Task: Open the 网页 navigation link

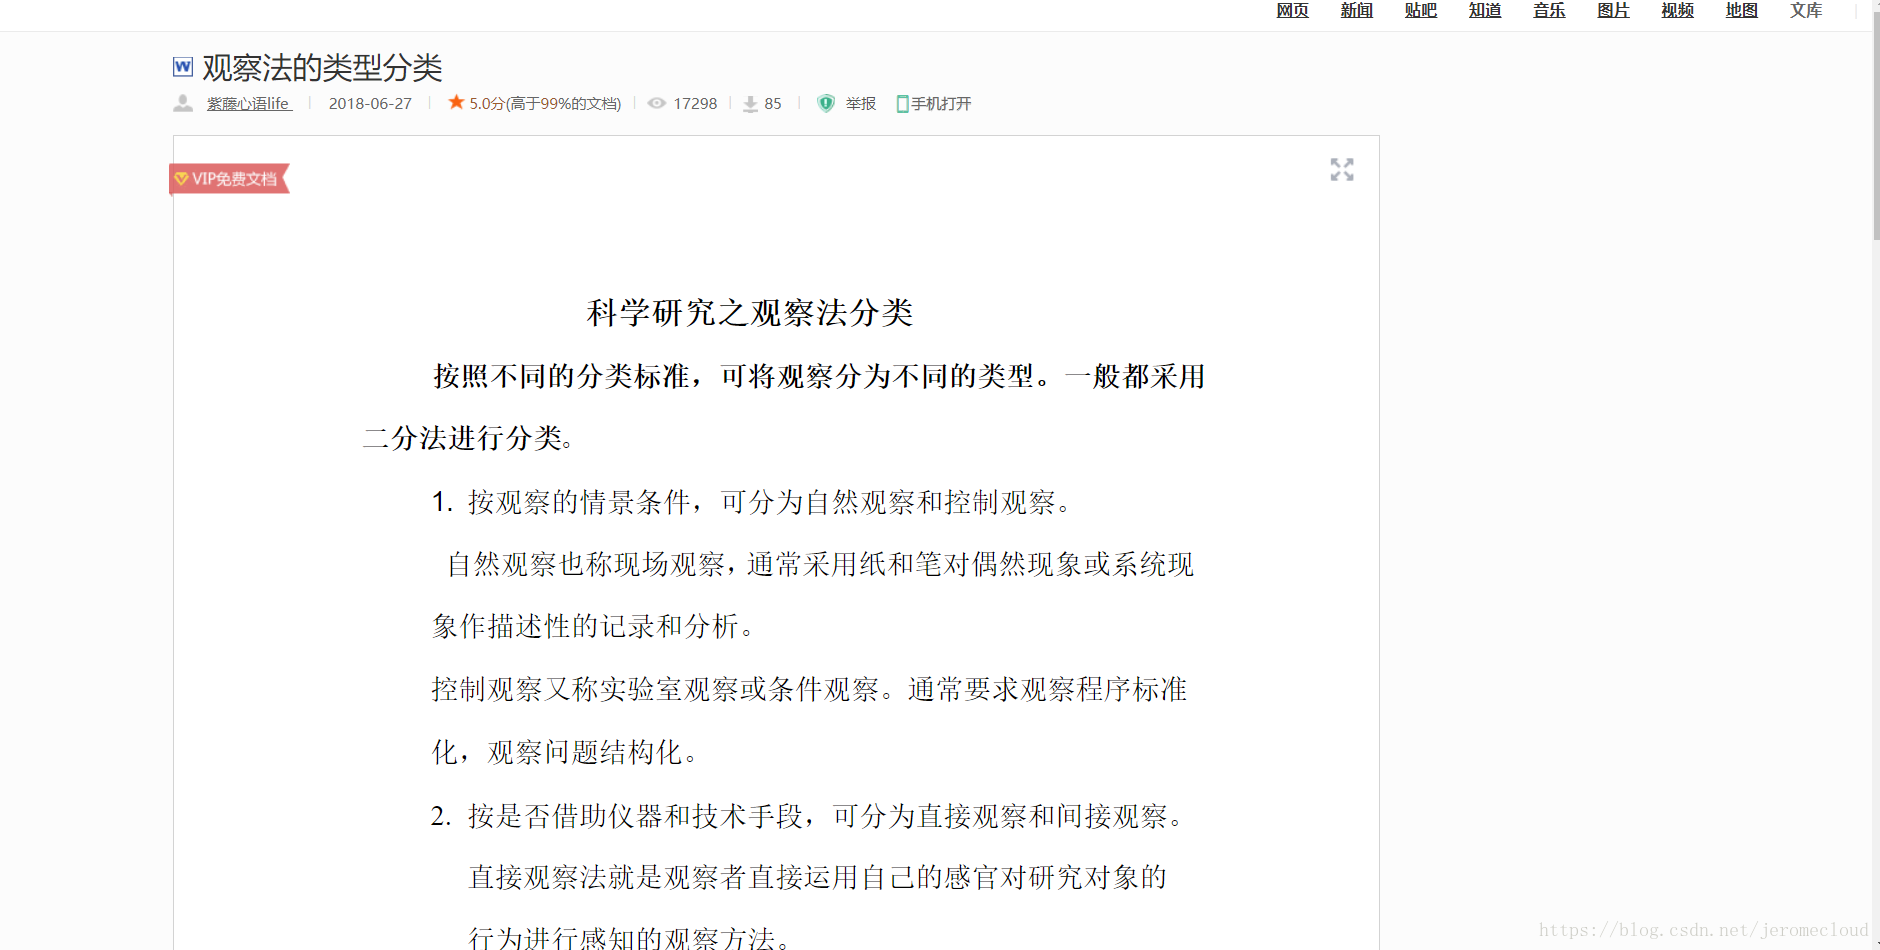Action: [1292, 11]
